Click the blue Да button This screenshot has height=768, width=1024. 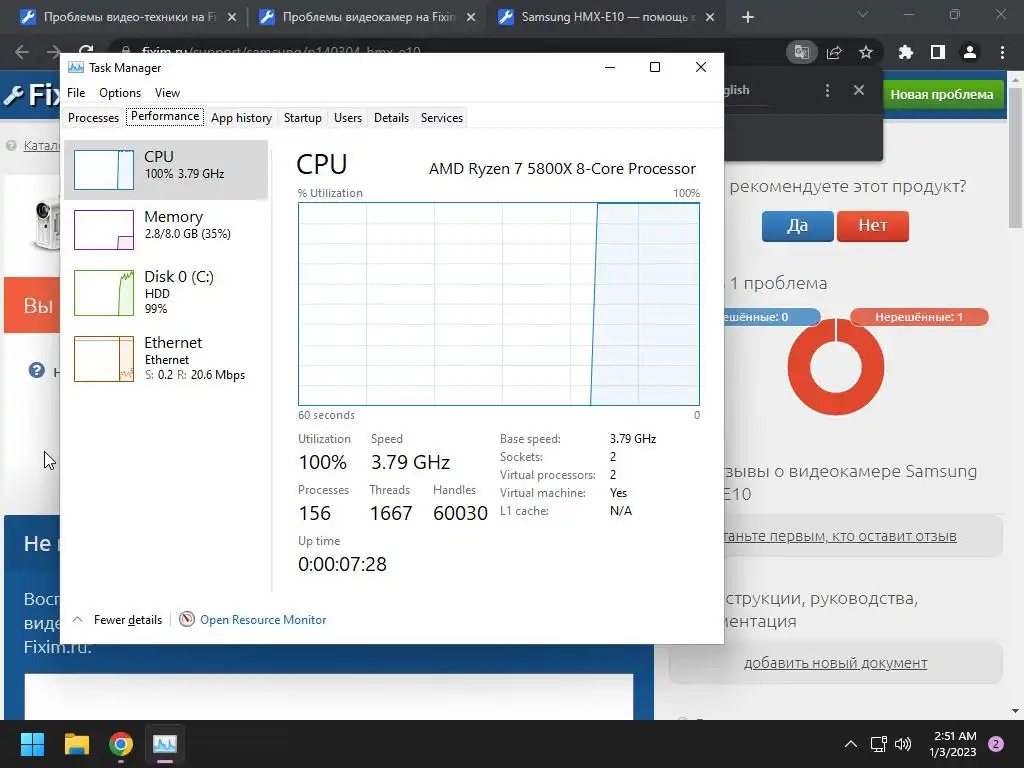[797, 226]
